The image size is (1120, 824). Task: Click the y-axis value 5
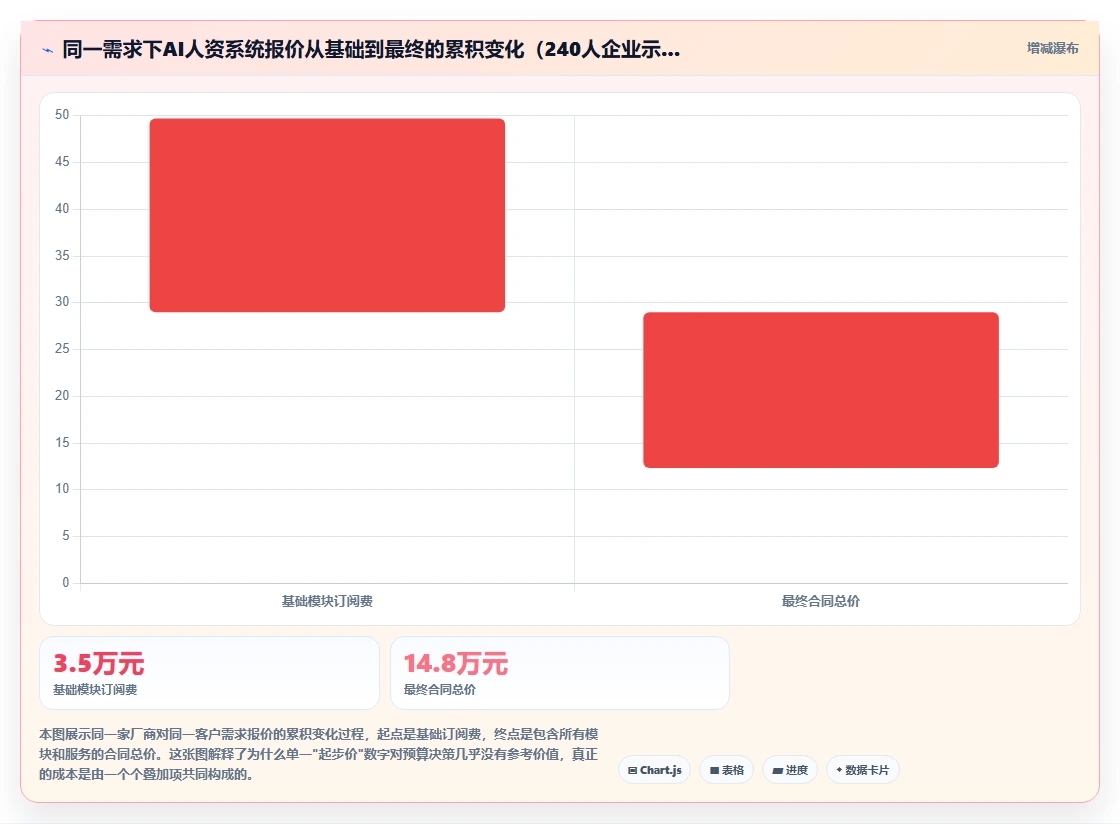[66, 536]
